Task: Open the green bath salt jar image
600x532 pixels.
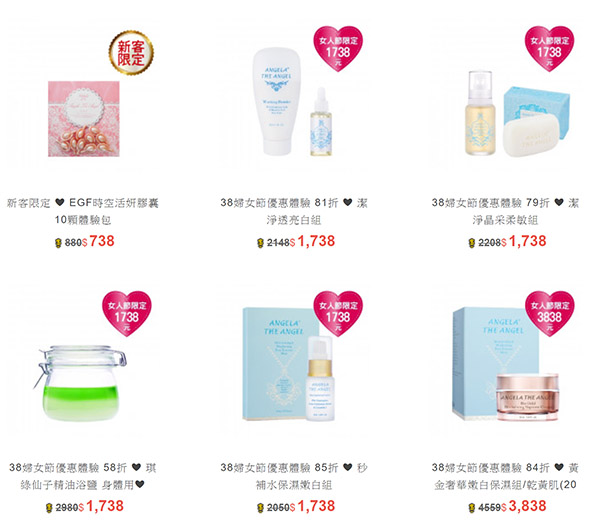Action: click(82, 383)
